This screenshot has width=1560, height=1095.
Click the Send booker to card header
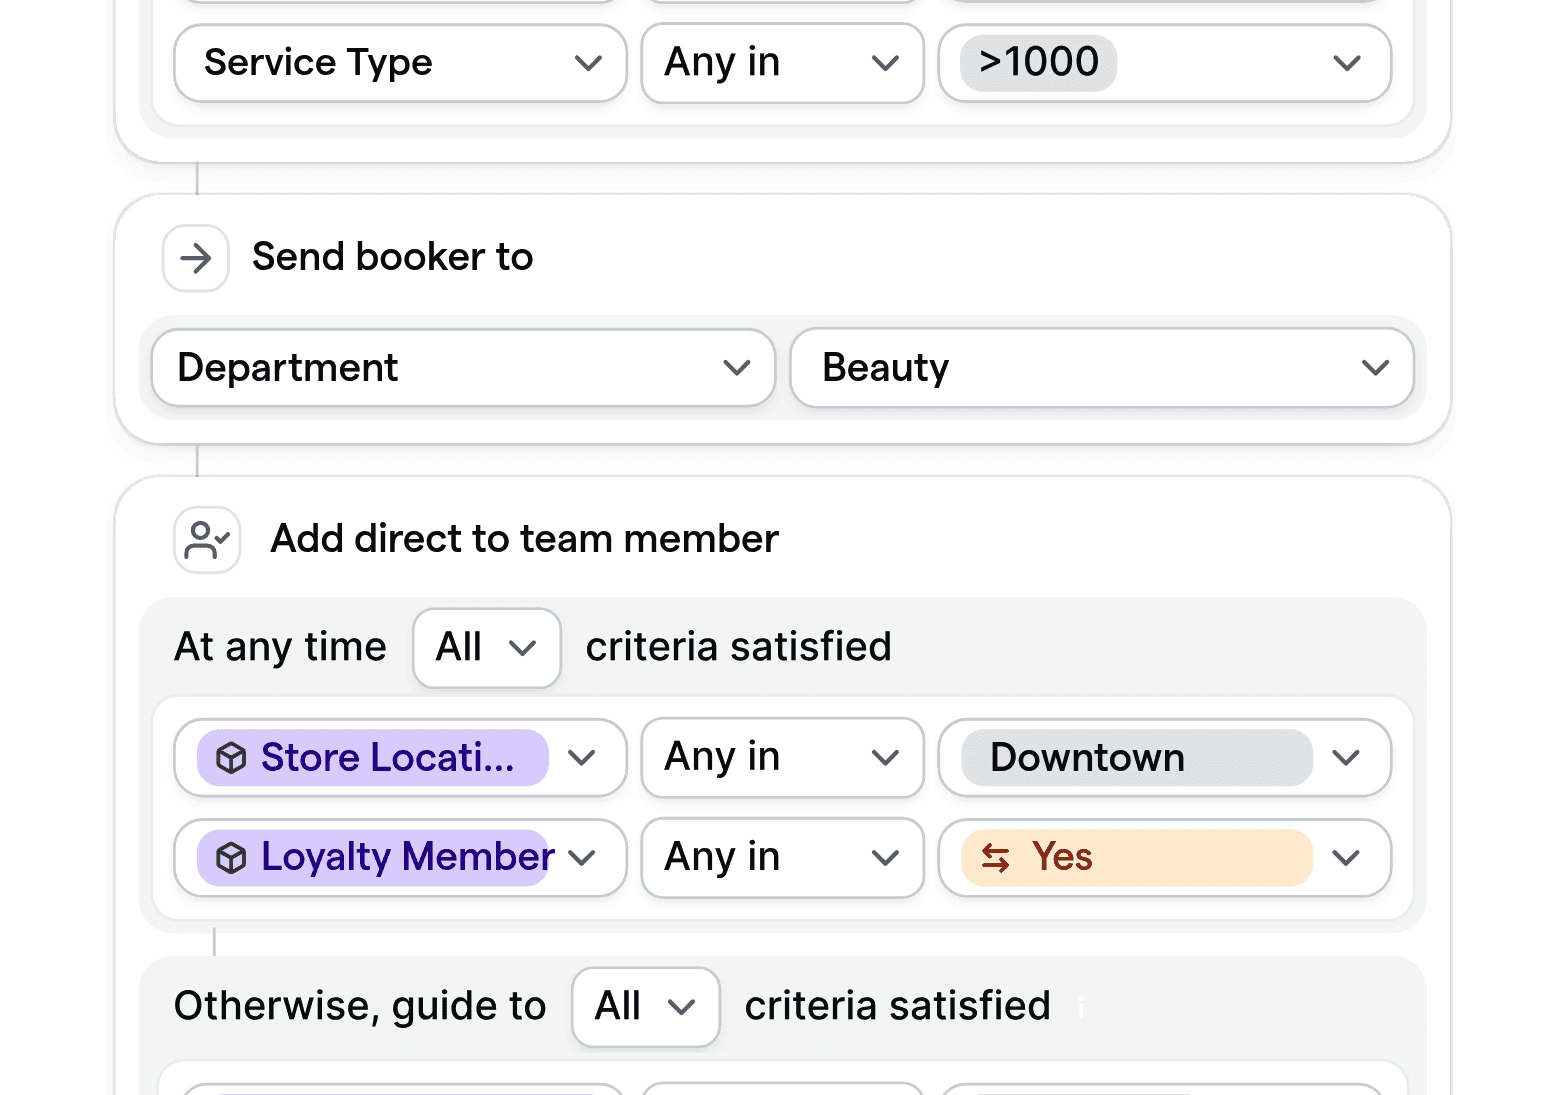coord(392,257)
